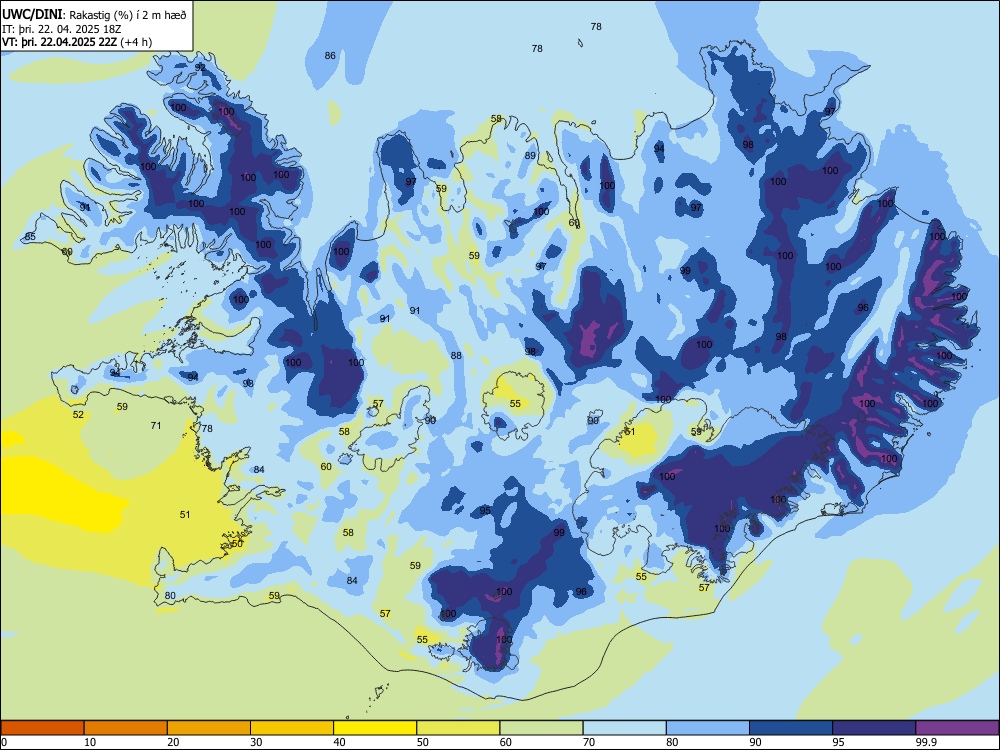The image size is (1000, 750).
Task: Click the humidity value 71 on the map
Action: click(156, 425)
